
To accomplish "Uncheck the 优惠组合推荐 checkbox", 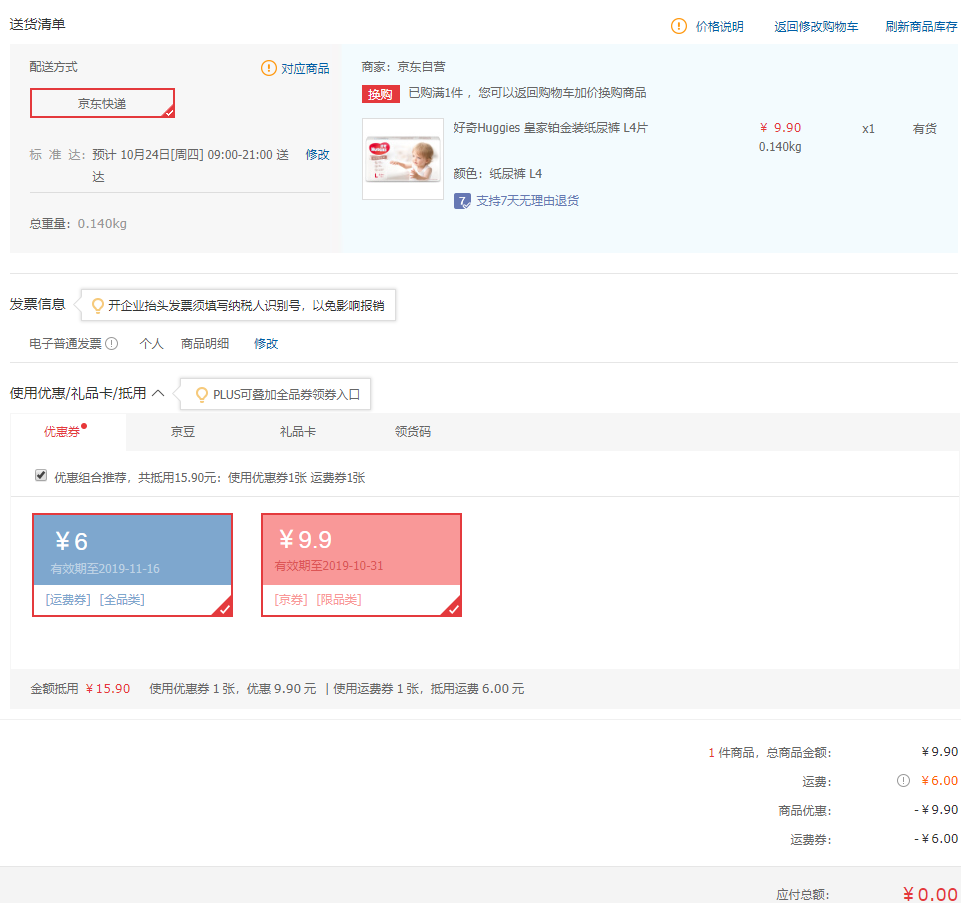I will coord(41,476).
